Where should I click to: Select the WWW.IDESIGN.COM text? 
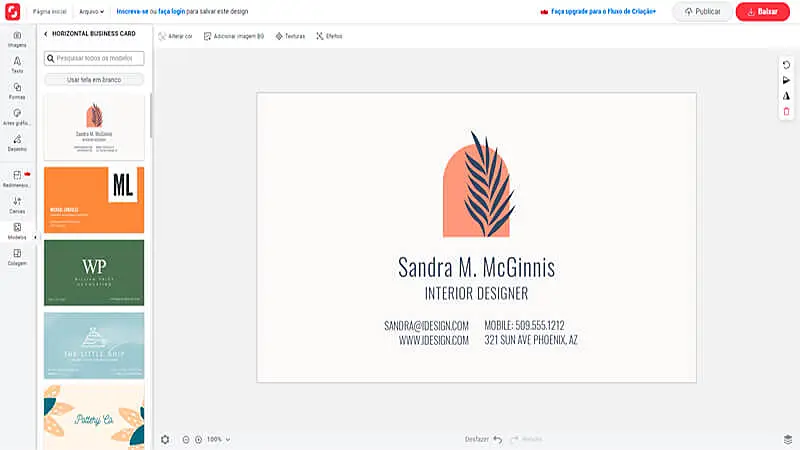434,340
